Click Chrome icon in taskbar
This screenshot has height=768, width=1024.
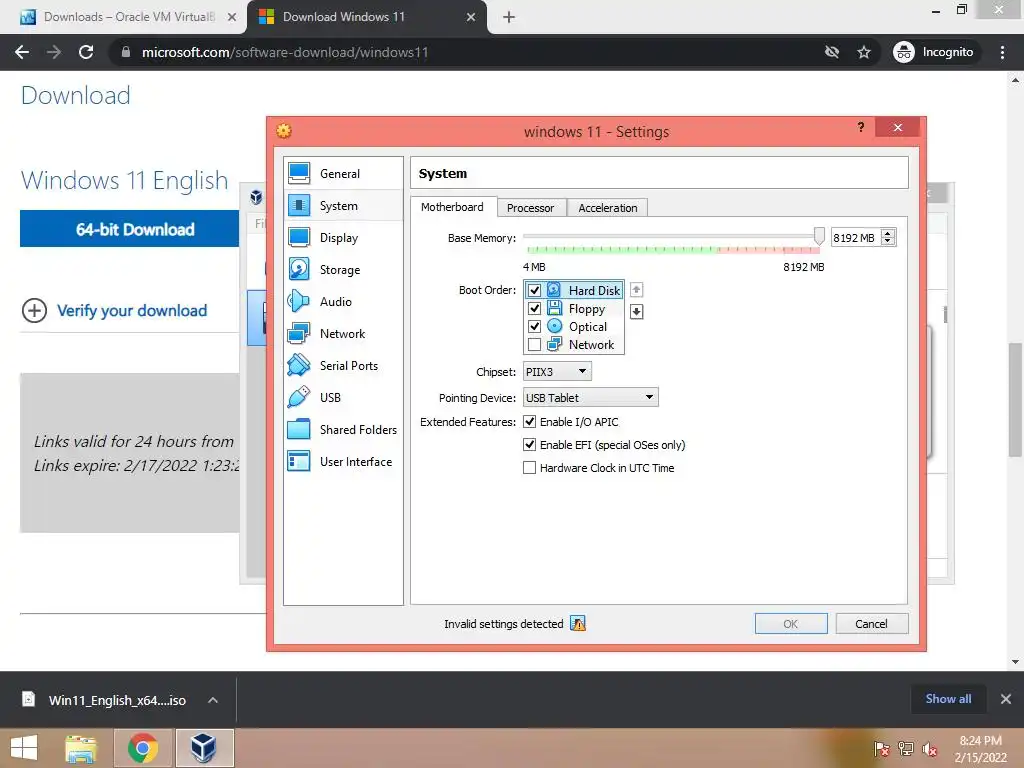[x=143, y=748]
